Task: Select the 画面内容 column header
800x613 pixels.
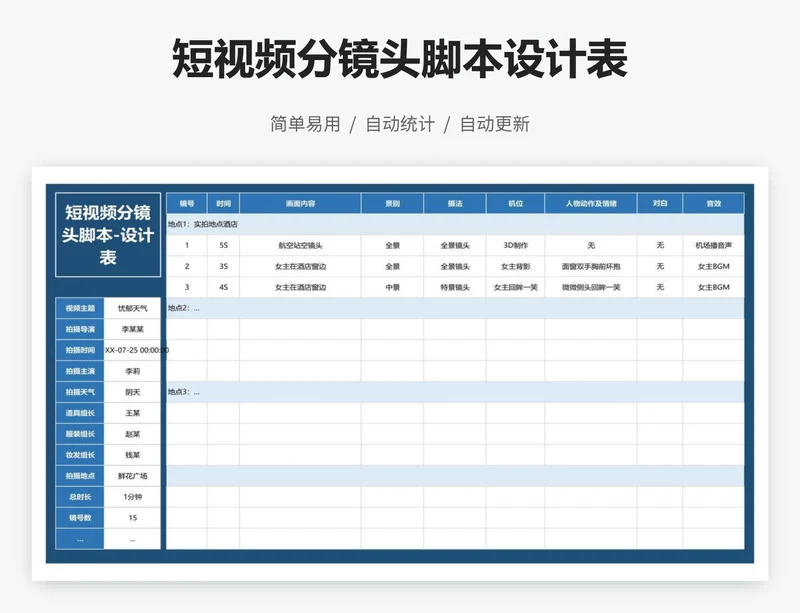Action: [x=301, y=203]
